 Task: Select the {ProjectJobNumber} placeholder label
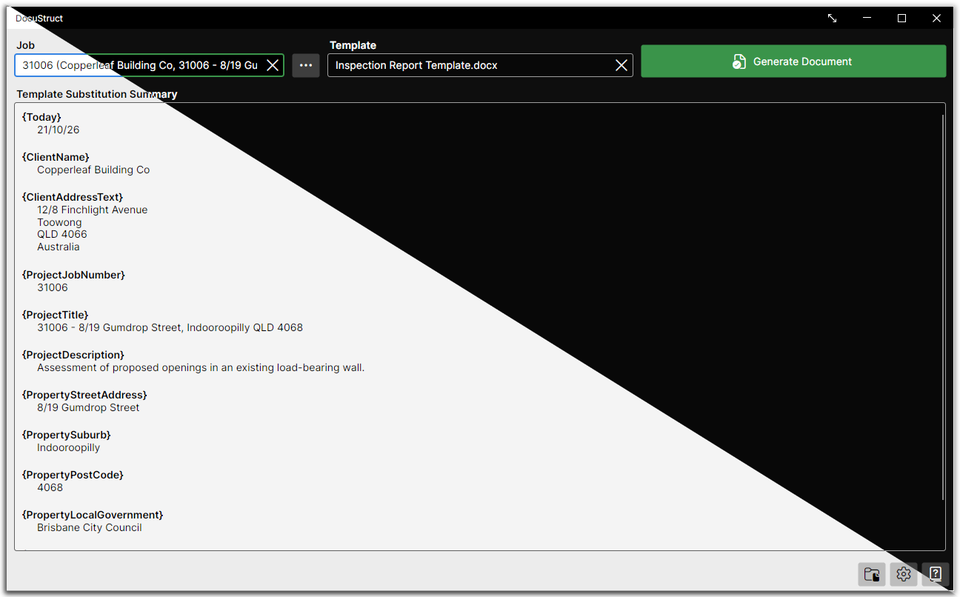click(x=73, y=275)
